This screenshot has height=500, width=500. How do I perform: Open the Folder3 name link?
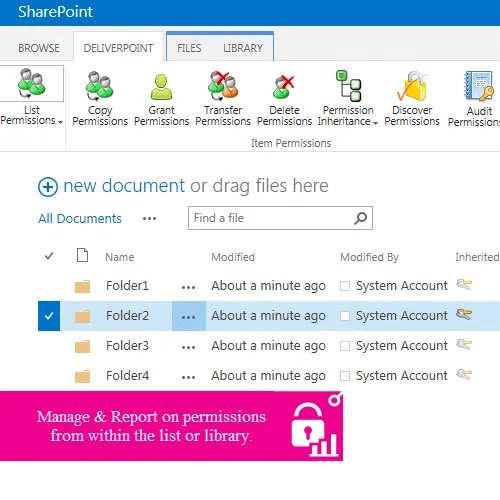(x=127, y=346)
